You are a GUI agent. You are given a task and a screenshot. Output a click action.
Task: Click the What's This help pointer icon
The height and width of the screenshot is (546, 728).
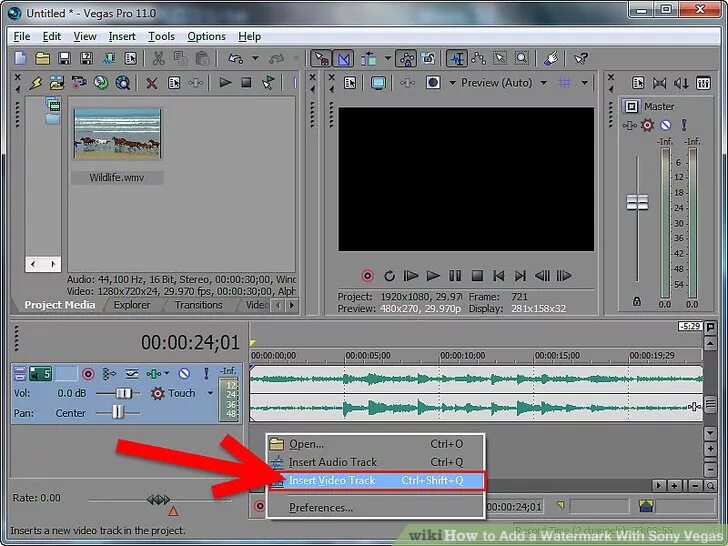pos(581,58)
